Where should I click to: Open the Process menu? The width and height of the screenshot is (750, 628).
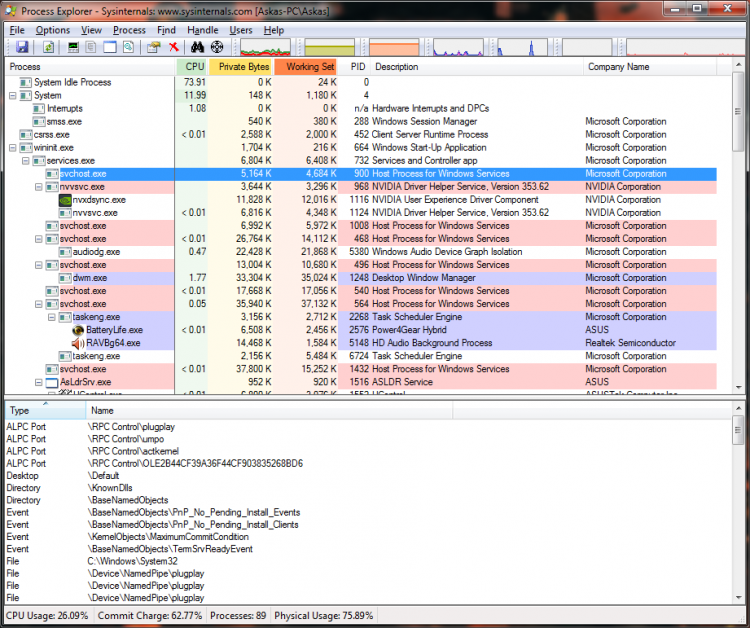(x=129, y=30)
